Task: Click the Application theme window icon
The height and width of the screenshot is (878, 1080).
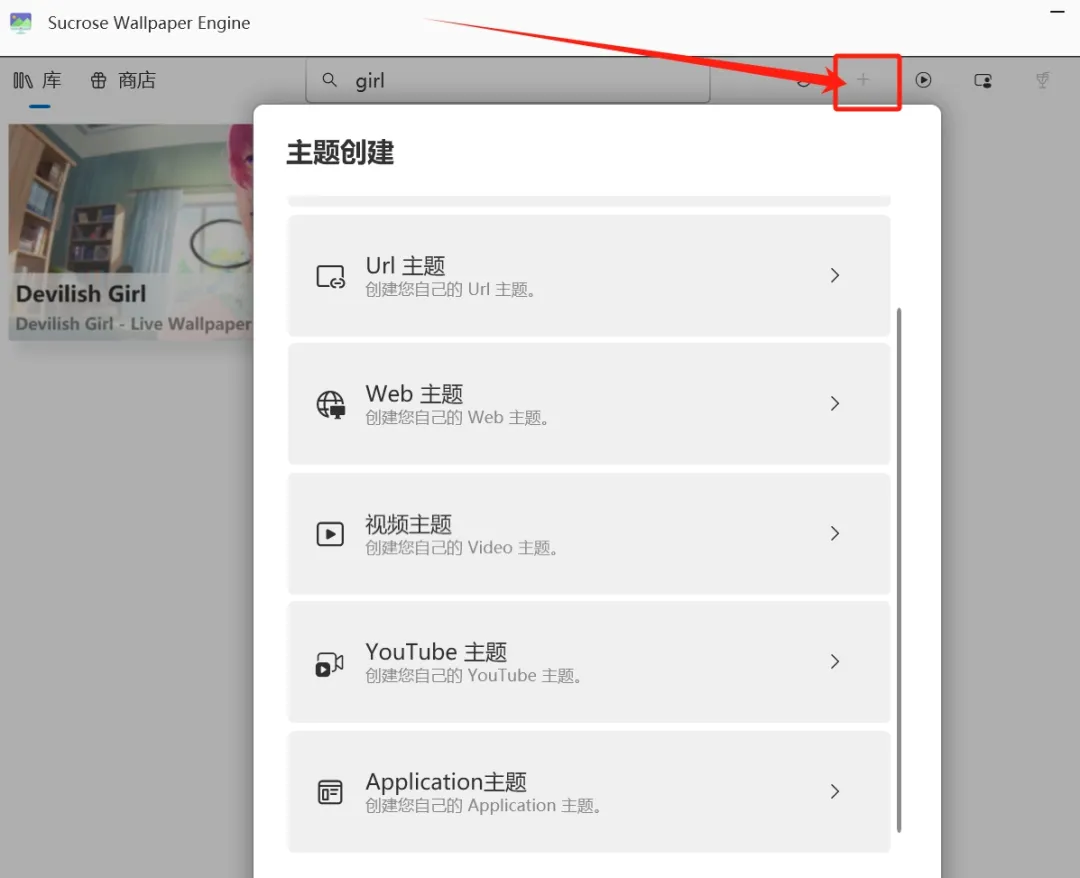Action: (330, 792)
